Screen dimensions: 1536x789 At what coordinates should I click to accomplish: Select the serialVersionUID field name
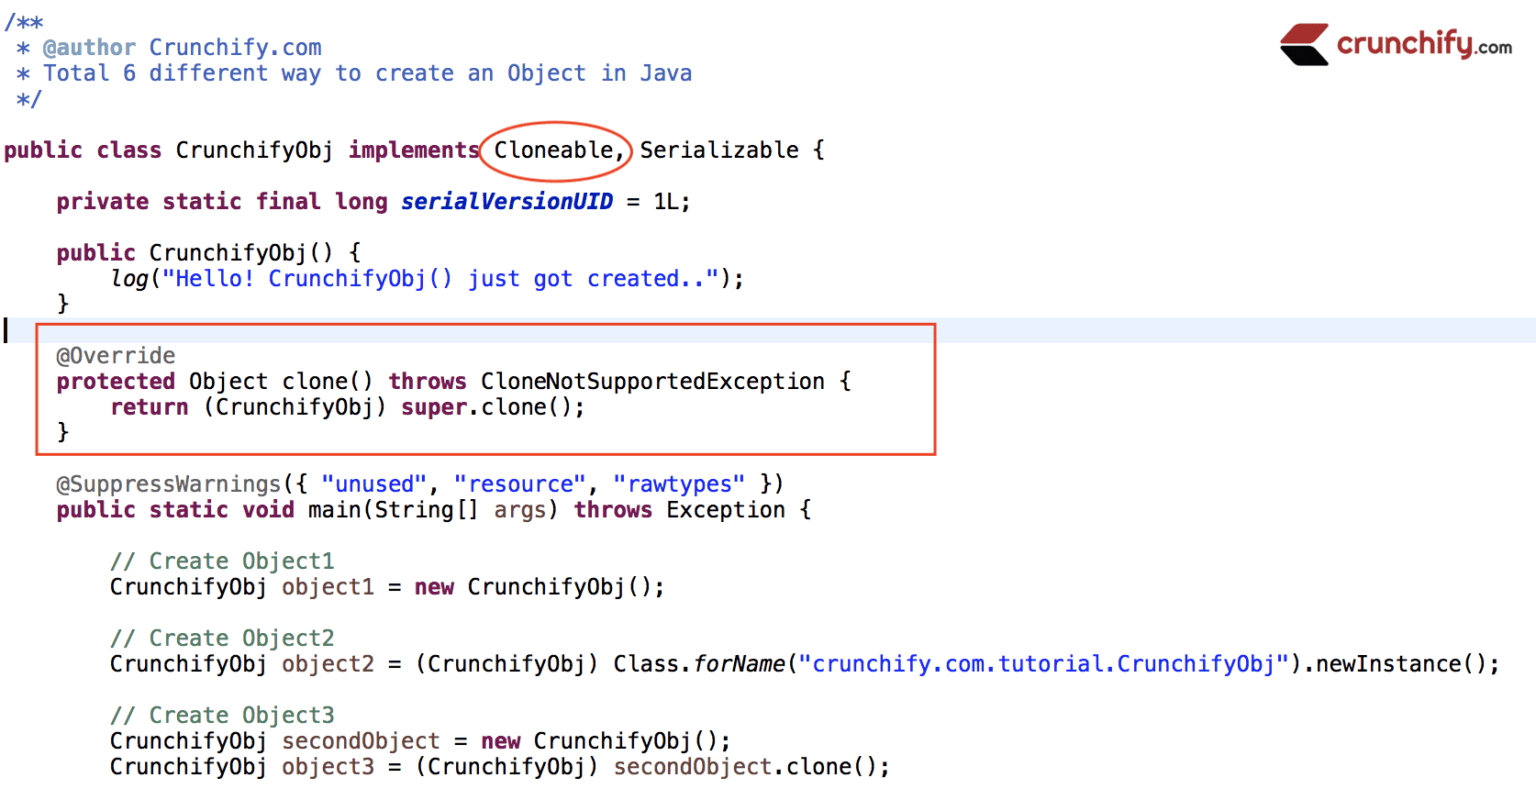pyautogui.click(x=506, y=201)
